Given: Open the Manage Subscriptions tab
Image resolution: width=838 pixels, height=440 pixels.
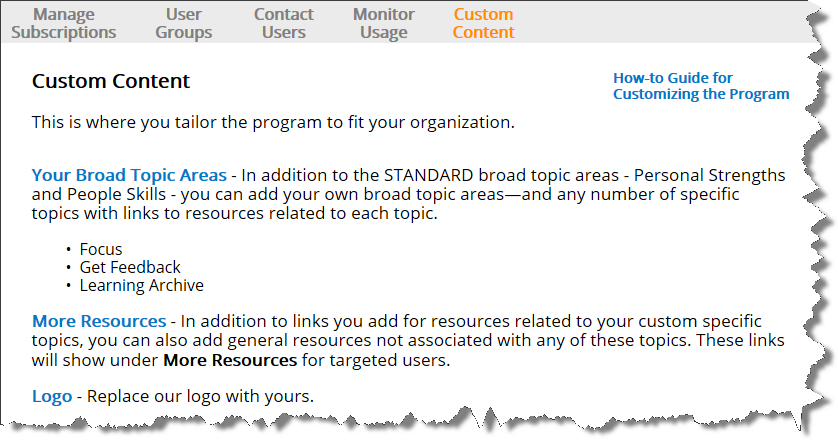Looking at the screenshot, I should 64,23.
